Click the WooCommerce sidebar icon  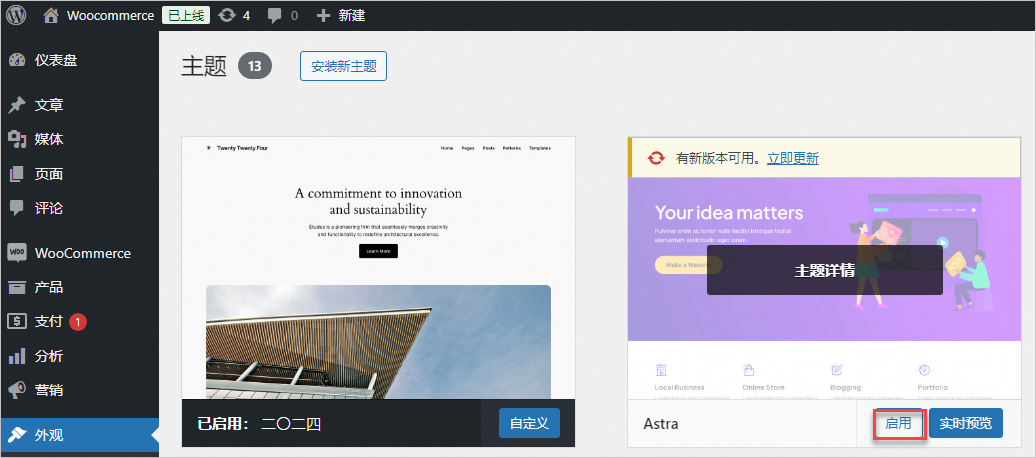(x=17, y=253)
